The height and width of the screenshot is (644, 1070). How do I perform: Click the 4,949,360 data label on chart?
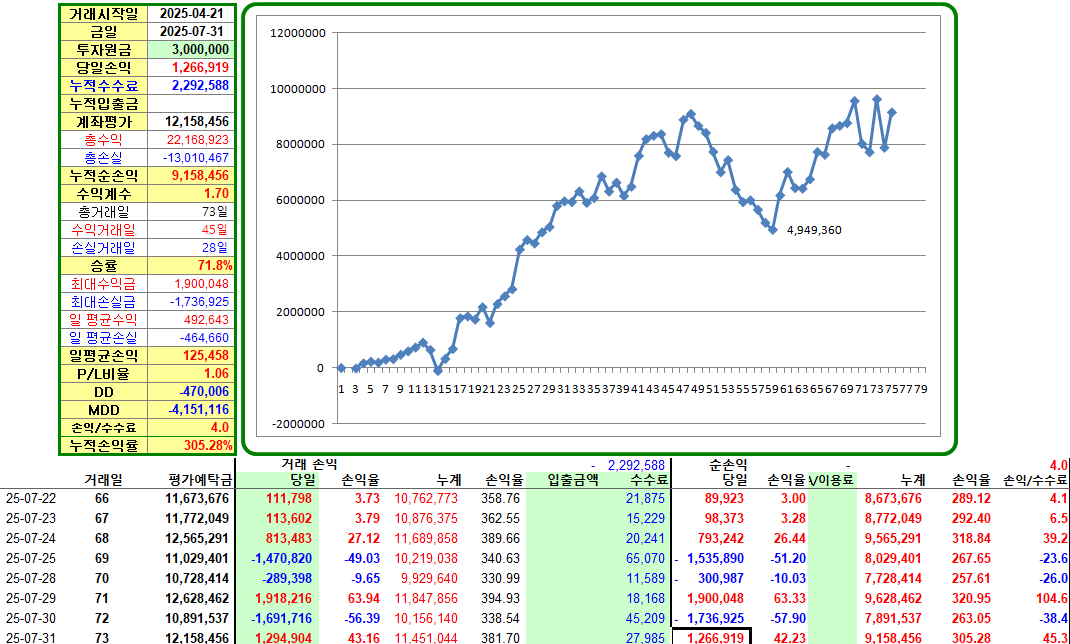[814, 230]
